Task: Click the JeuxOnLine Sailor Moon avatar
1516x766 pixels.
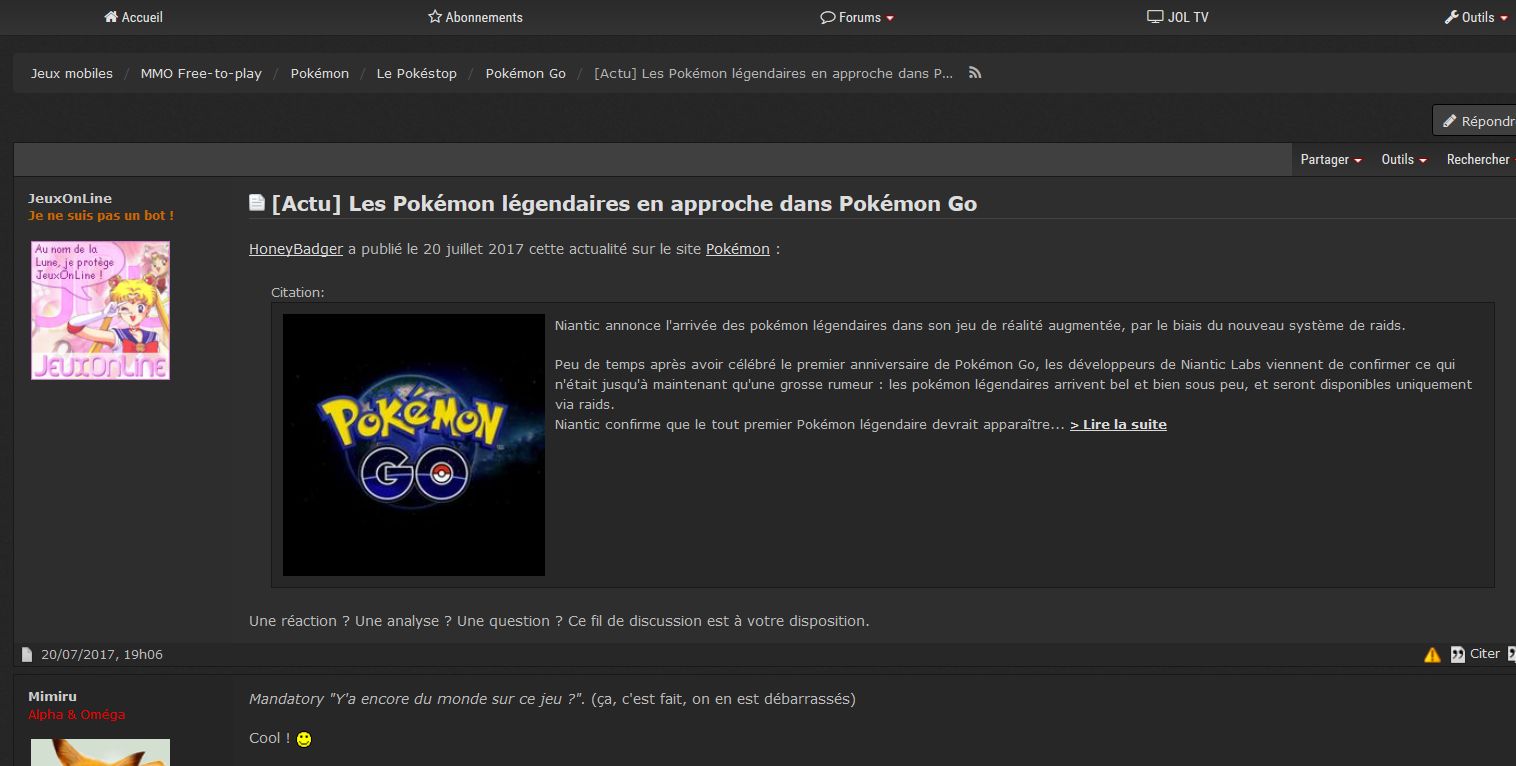Action: [100, 310]
